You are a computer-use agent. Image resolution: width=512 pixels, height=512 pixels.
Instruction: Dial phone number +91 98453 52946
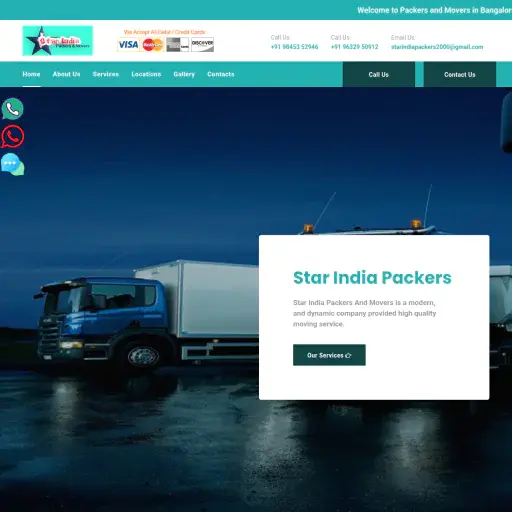(294, 47)
